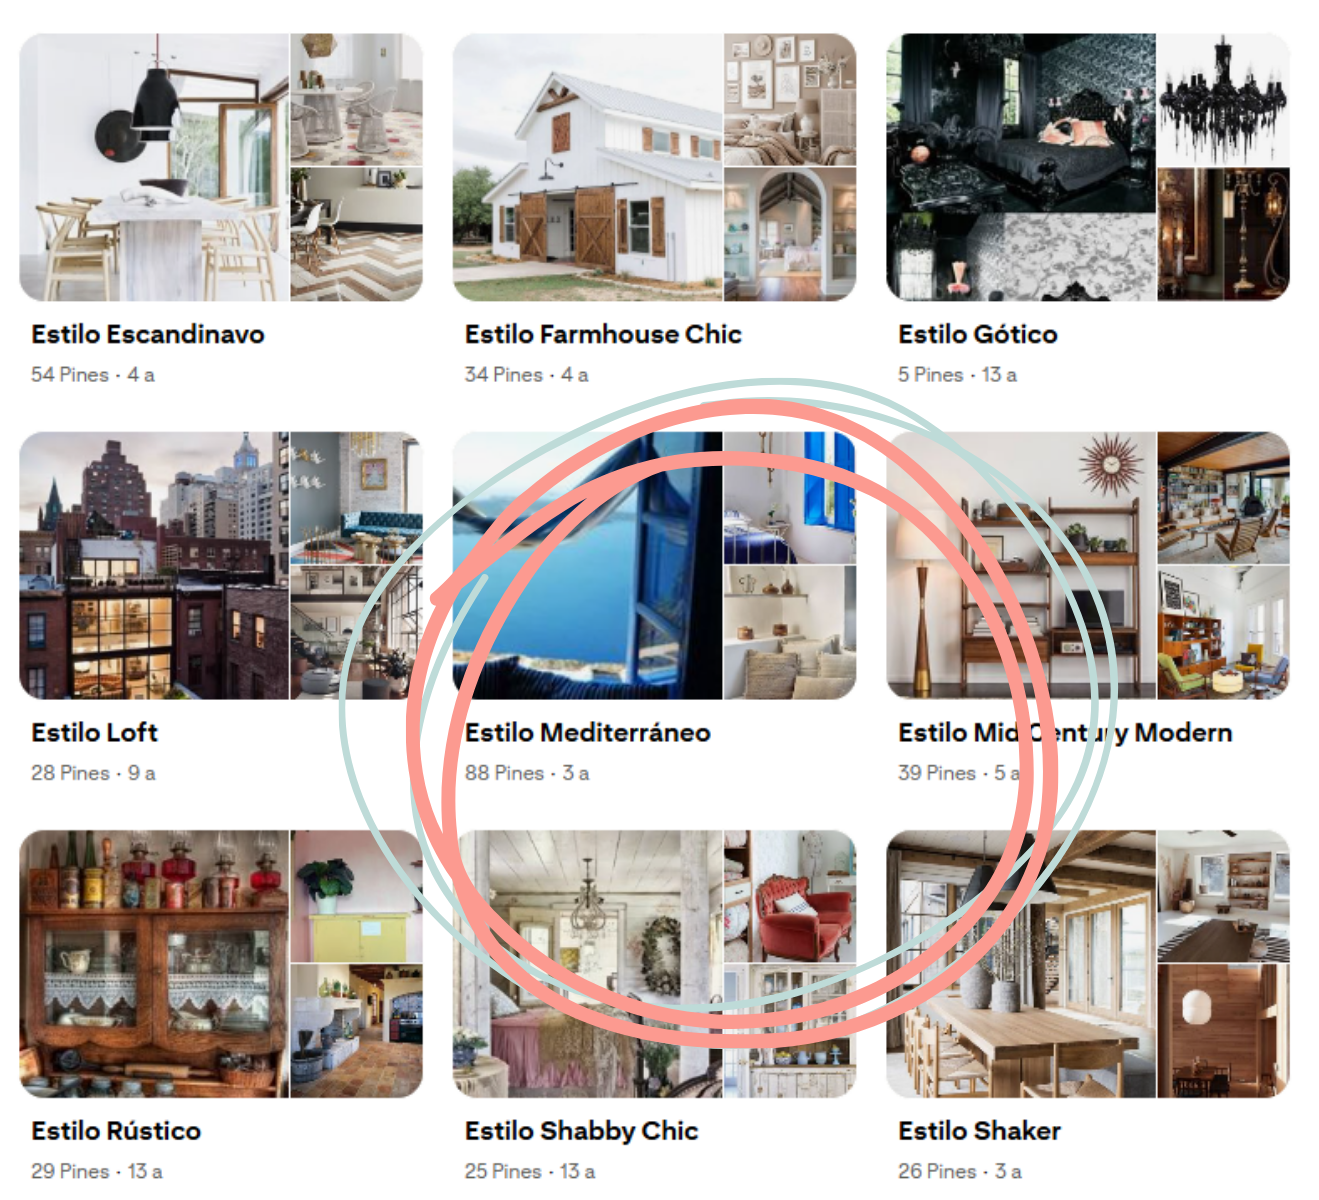Click the Estilo Farmhouse Chic board title
1319x1200 pixels.
coord(603,334)
